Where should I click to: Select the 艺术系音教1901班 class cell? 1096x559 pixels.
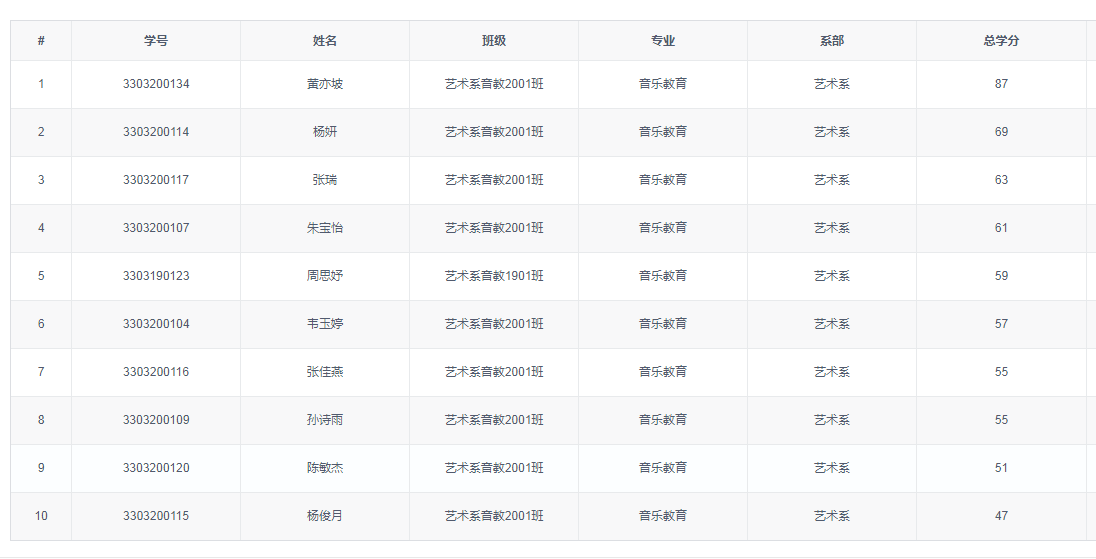point(493,276)
